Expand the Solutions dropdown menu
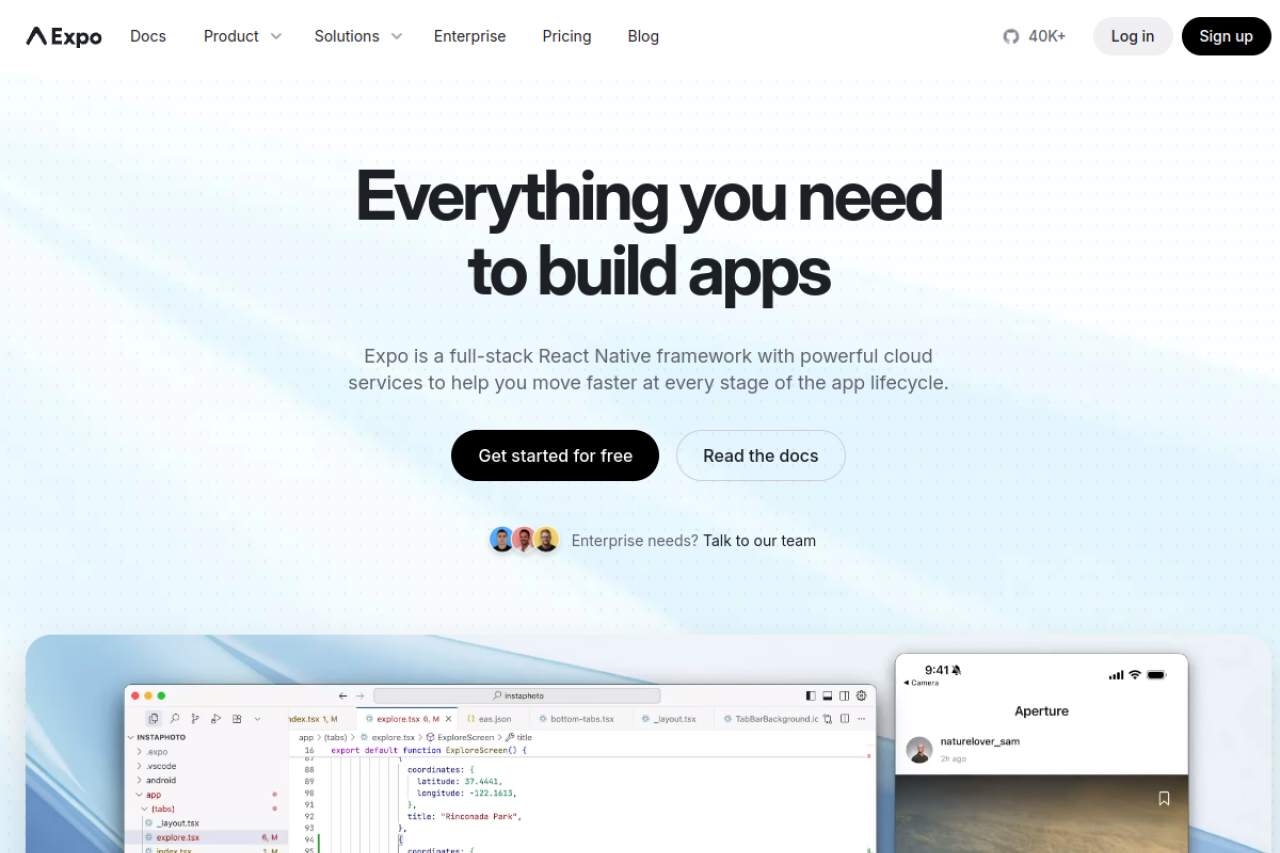Image resolution: width=1280 pixels, height=853 pixels. pos(357,36)
